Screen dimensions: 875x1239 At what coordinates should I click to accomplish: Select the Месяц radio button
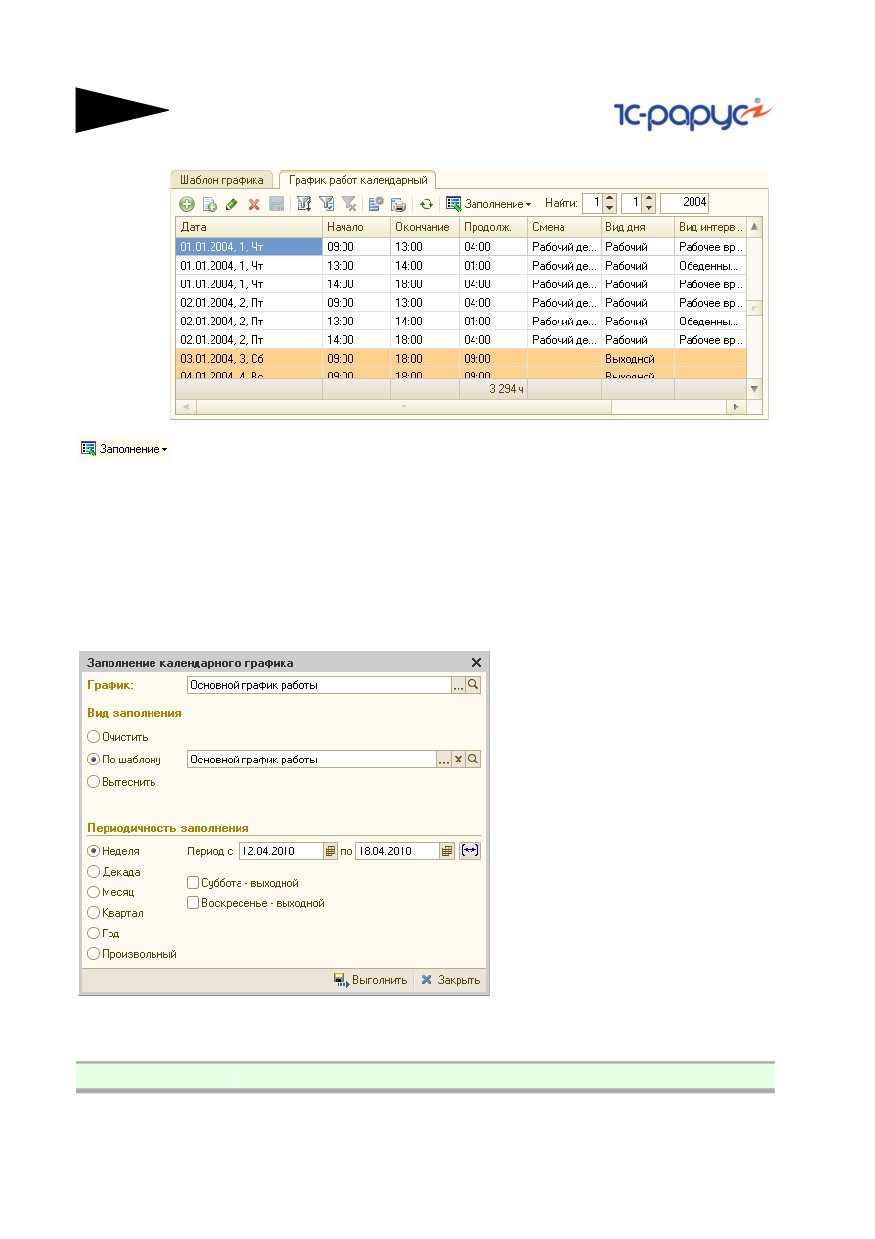tap(94, 892)
